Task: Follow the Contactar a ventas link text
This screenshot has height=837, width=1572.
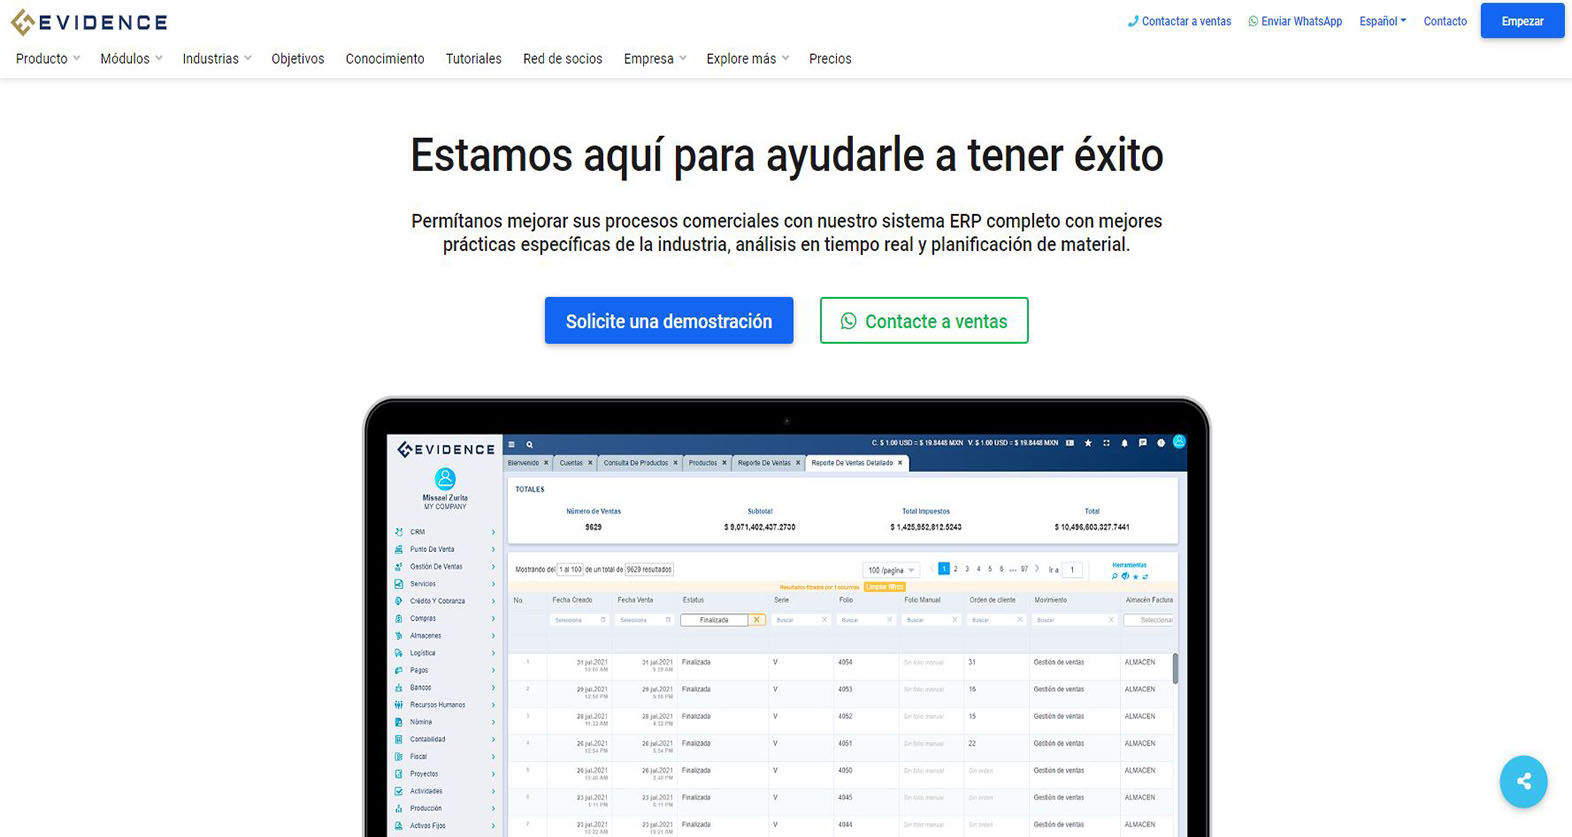Action: 1186,21
